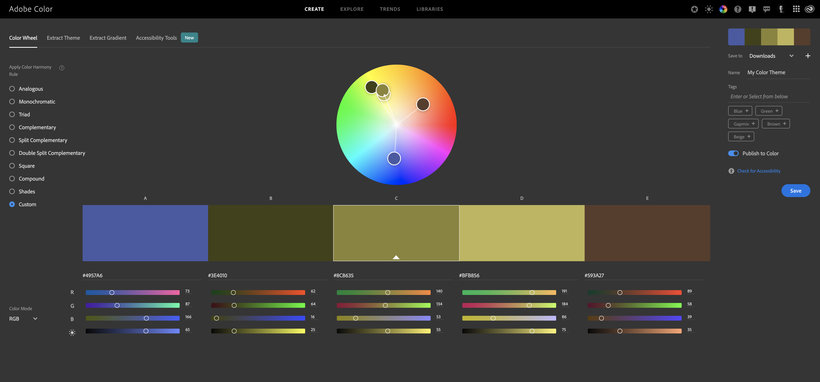
Task: Click the Save button
Action: coord(795,190)
